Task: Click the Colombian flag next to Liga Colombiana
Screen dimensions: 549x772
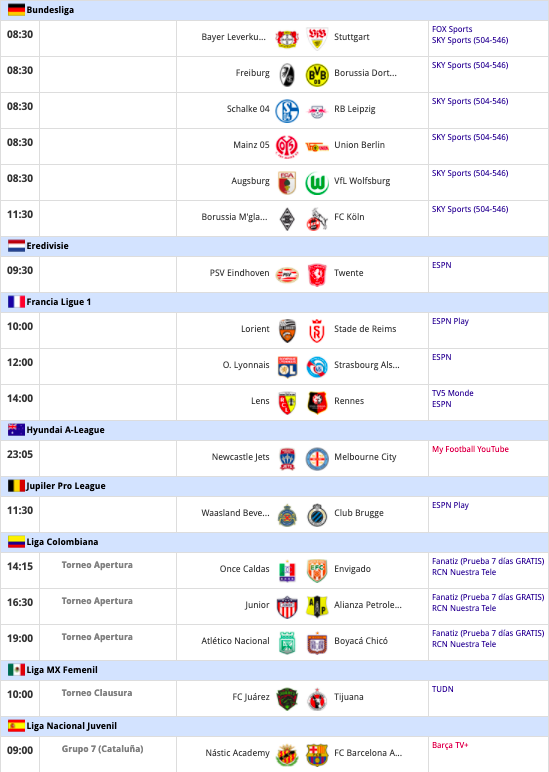Action: 16,542
